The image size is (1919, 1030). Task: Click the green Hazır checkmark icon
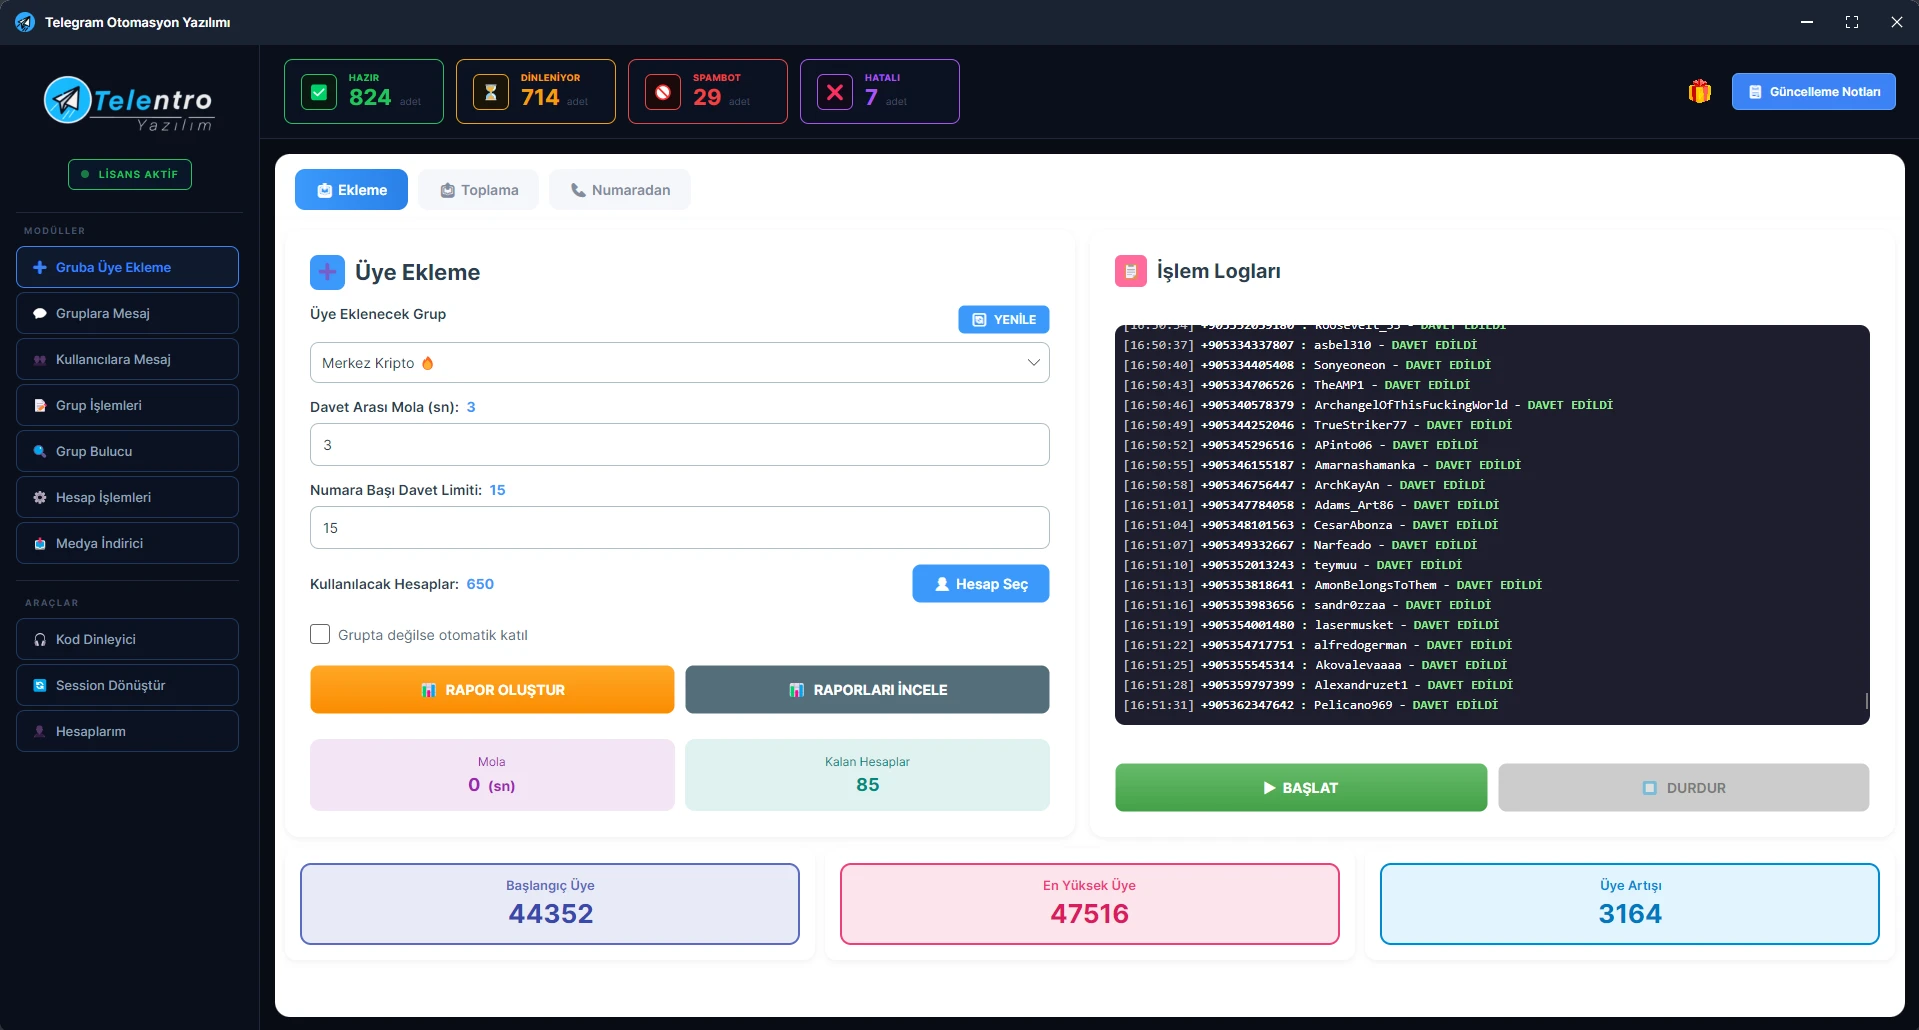(319, 93)
